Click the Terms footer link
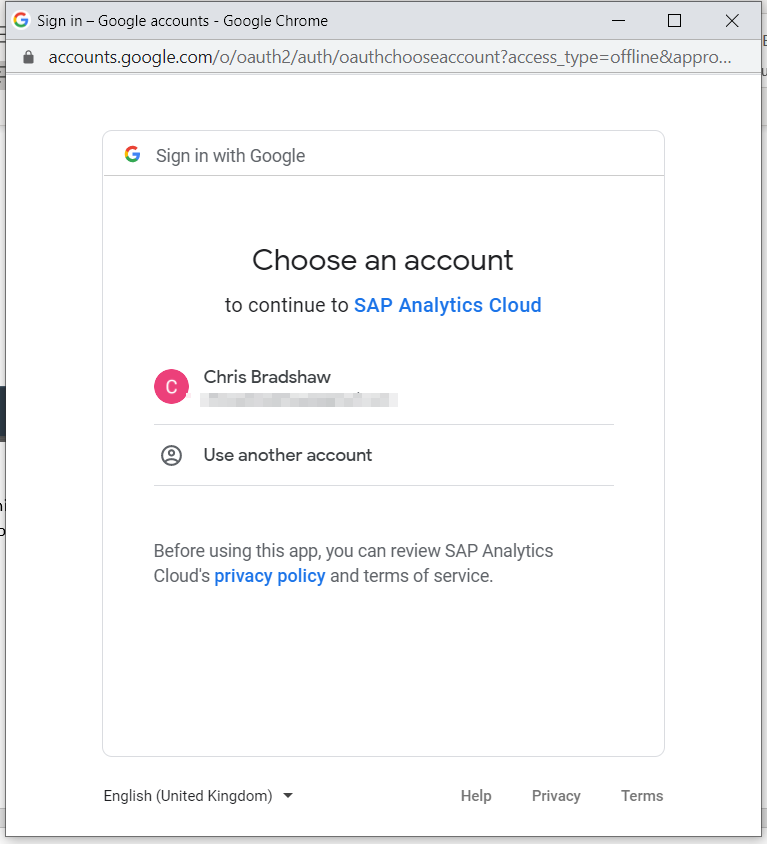 (642, 796)
